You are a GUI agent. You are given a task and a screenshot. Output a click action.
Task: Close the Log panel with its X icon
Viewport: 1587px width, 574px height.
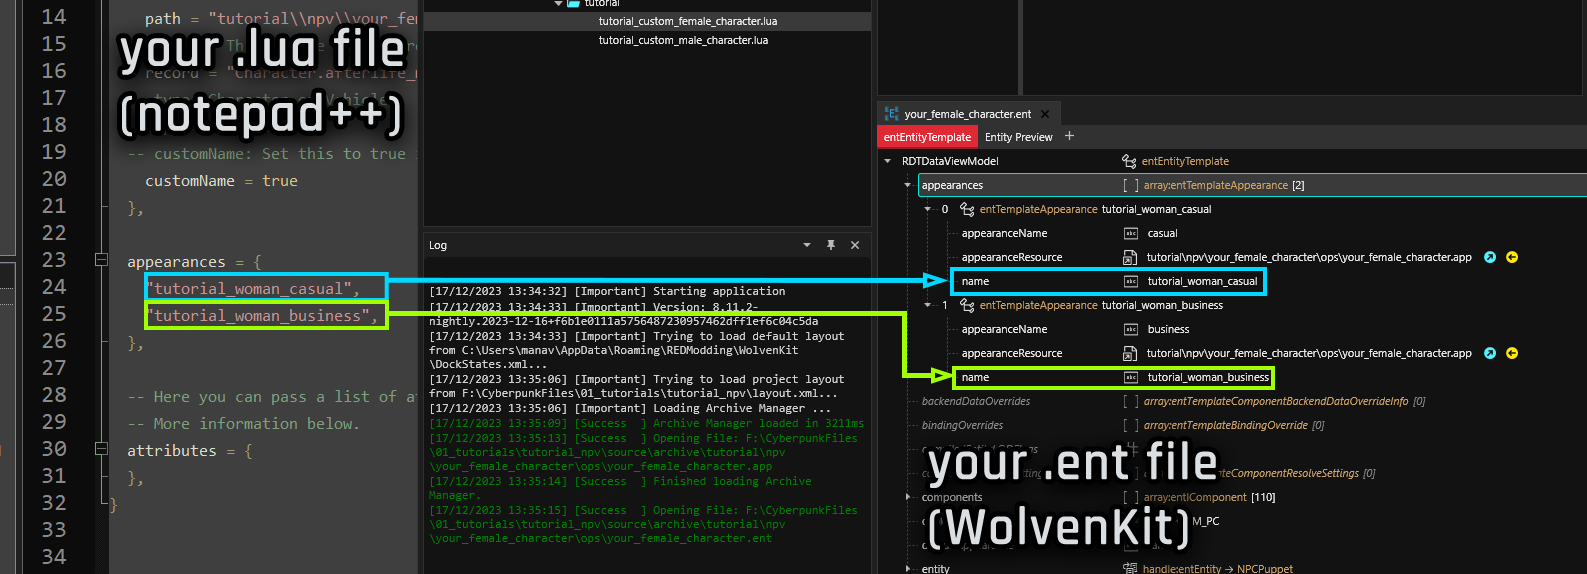[855, 245]
